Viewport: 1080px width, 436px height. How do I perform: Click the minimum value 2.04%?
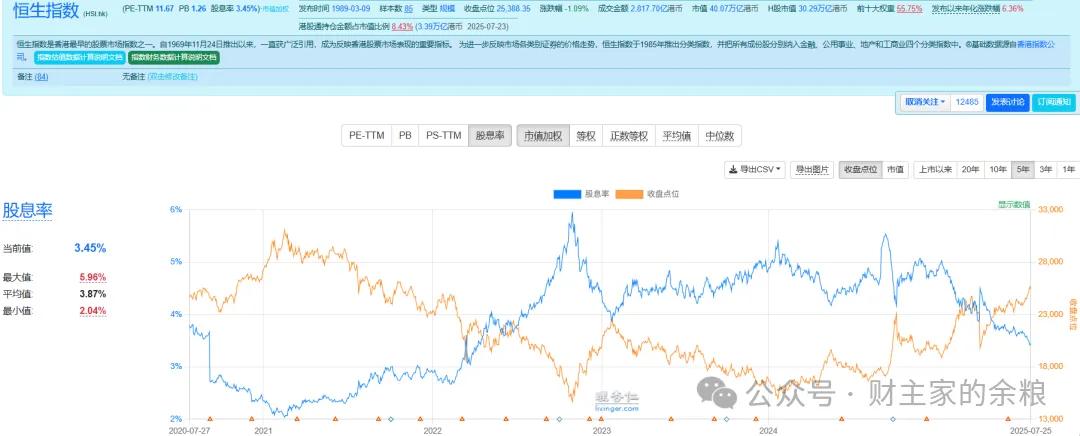(92, 311)
